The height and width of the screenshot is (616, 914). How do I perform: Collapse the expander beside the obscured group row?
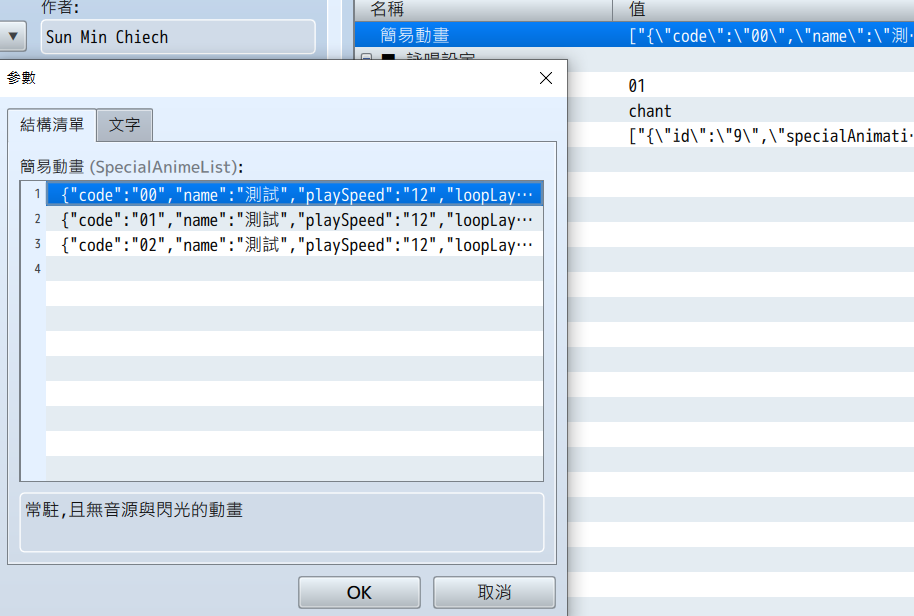point(367,57)
